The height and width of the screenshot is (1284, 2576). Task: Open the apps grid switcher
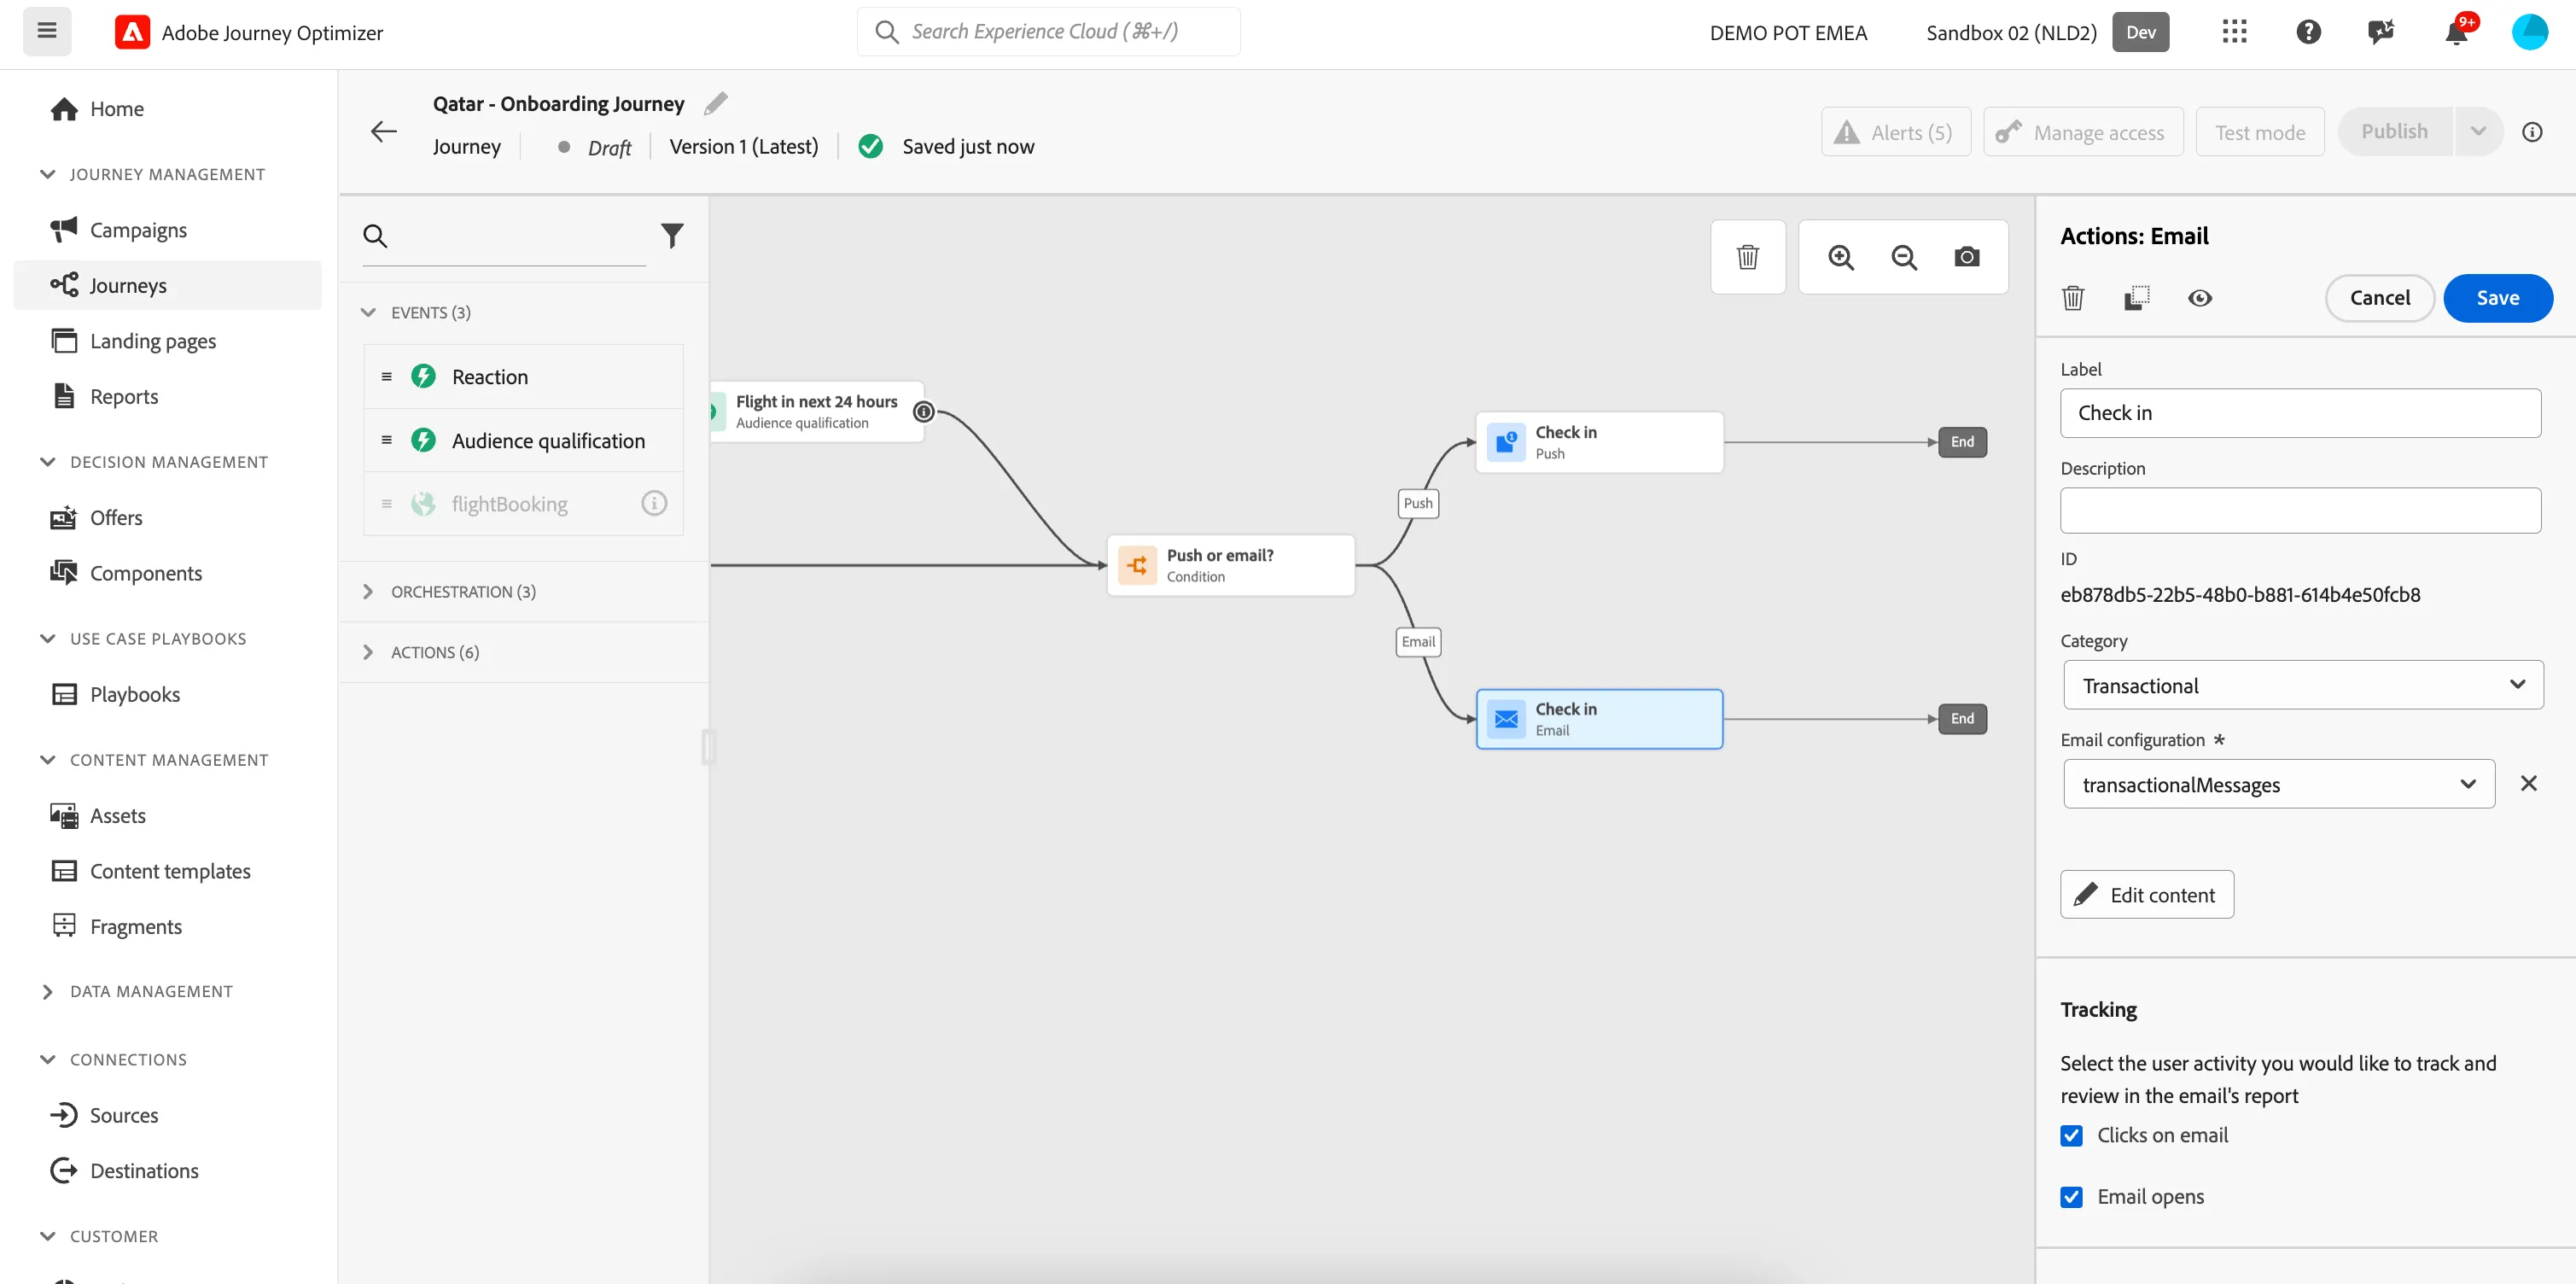[x=2234, y=32]
